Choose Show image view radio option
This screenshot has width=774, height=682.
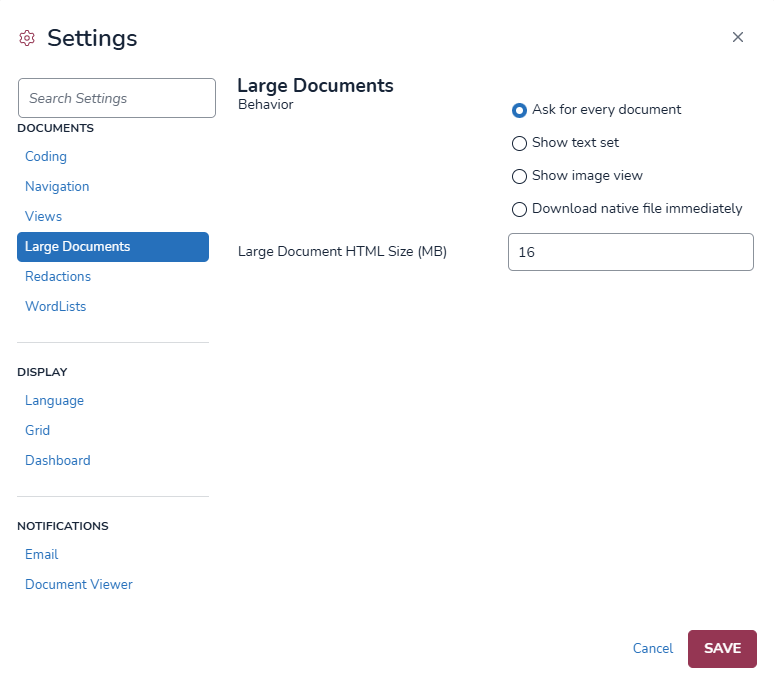pyautogui.click(x=519, y=176)
